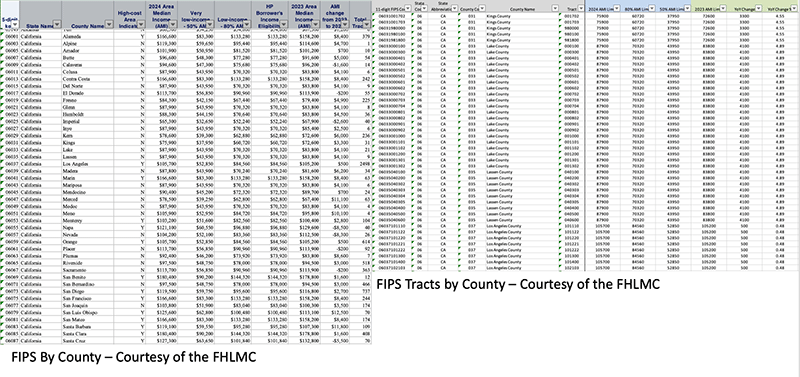Open the Tract column filter dropdown

click(581, 8)
